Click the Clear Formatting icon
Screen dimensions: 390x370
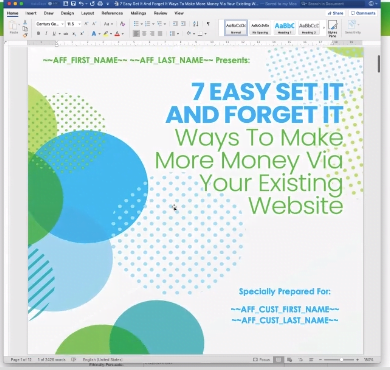pyautogui.click(x=122, y=24)
